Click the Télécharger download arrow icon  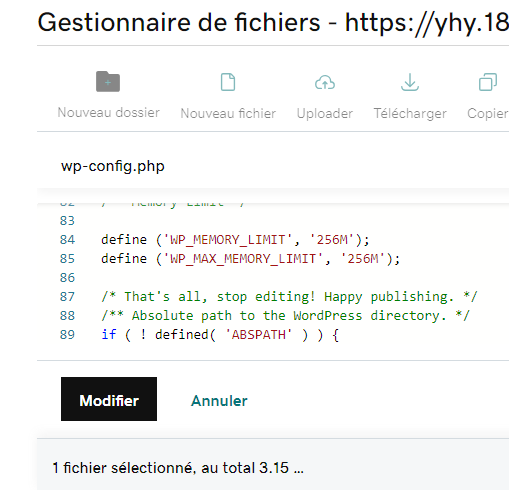pos(410,82)
